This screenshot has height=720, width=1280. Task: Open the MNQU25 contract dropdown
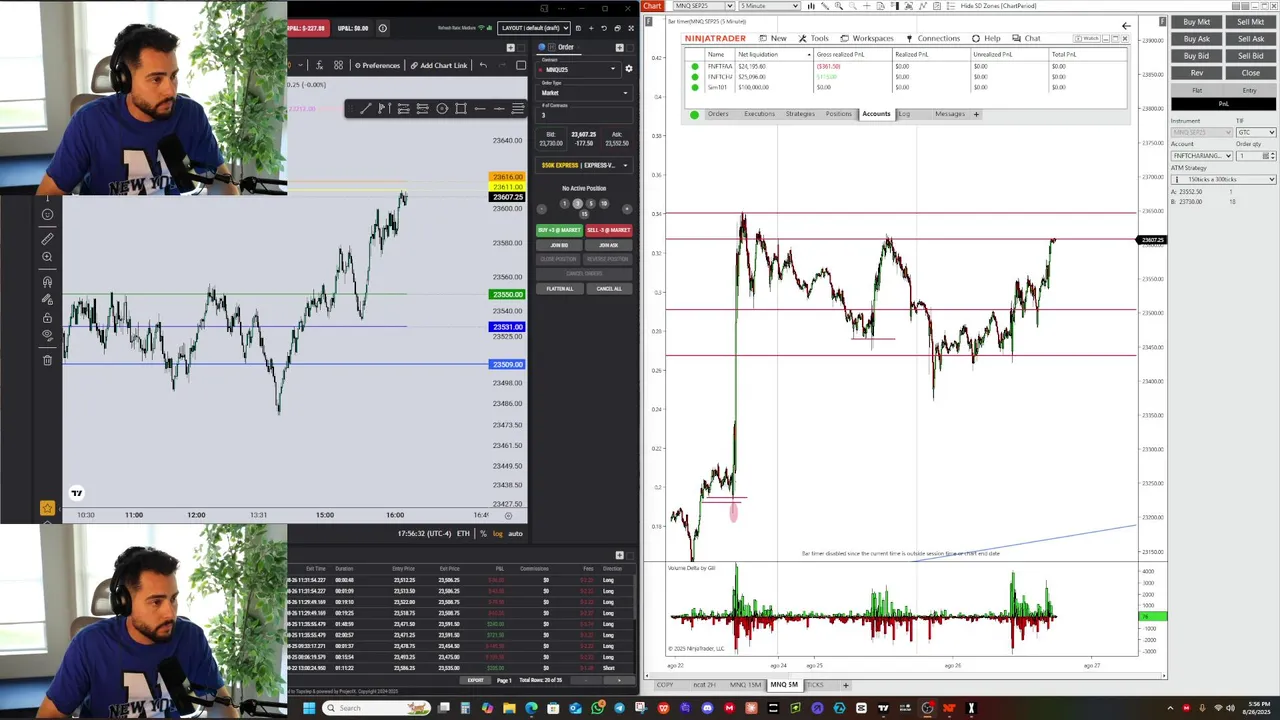click(x=580, y=69)
